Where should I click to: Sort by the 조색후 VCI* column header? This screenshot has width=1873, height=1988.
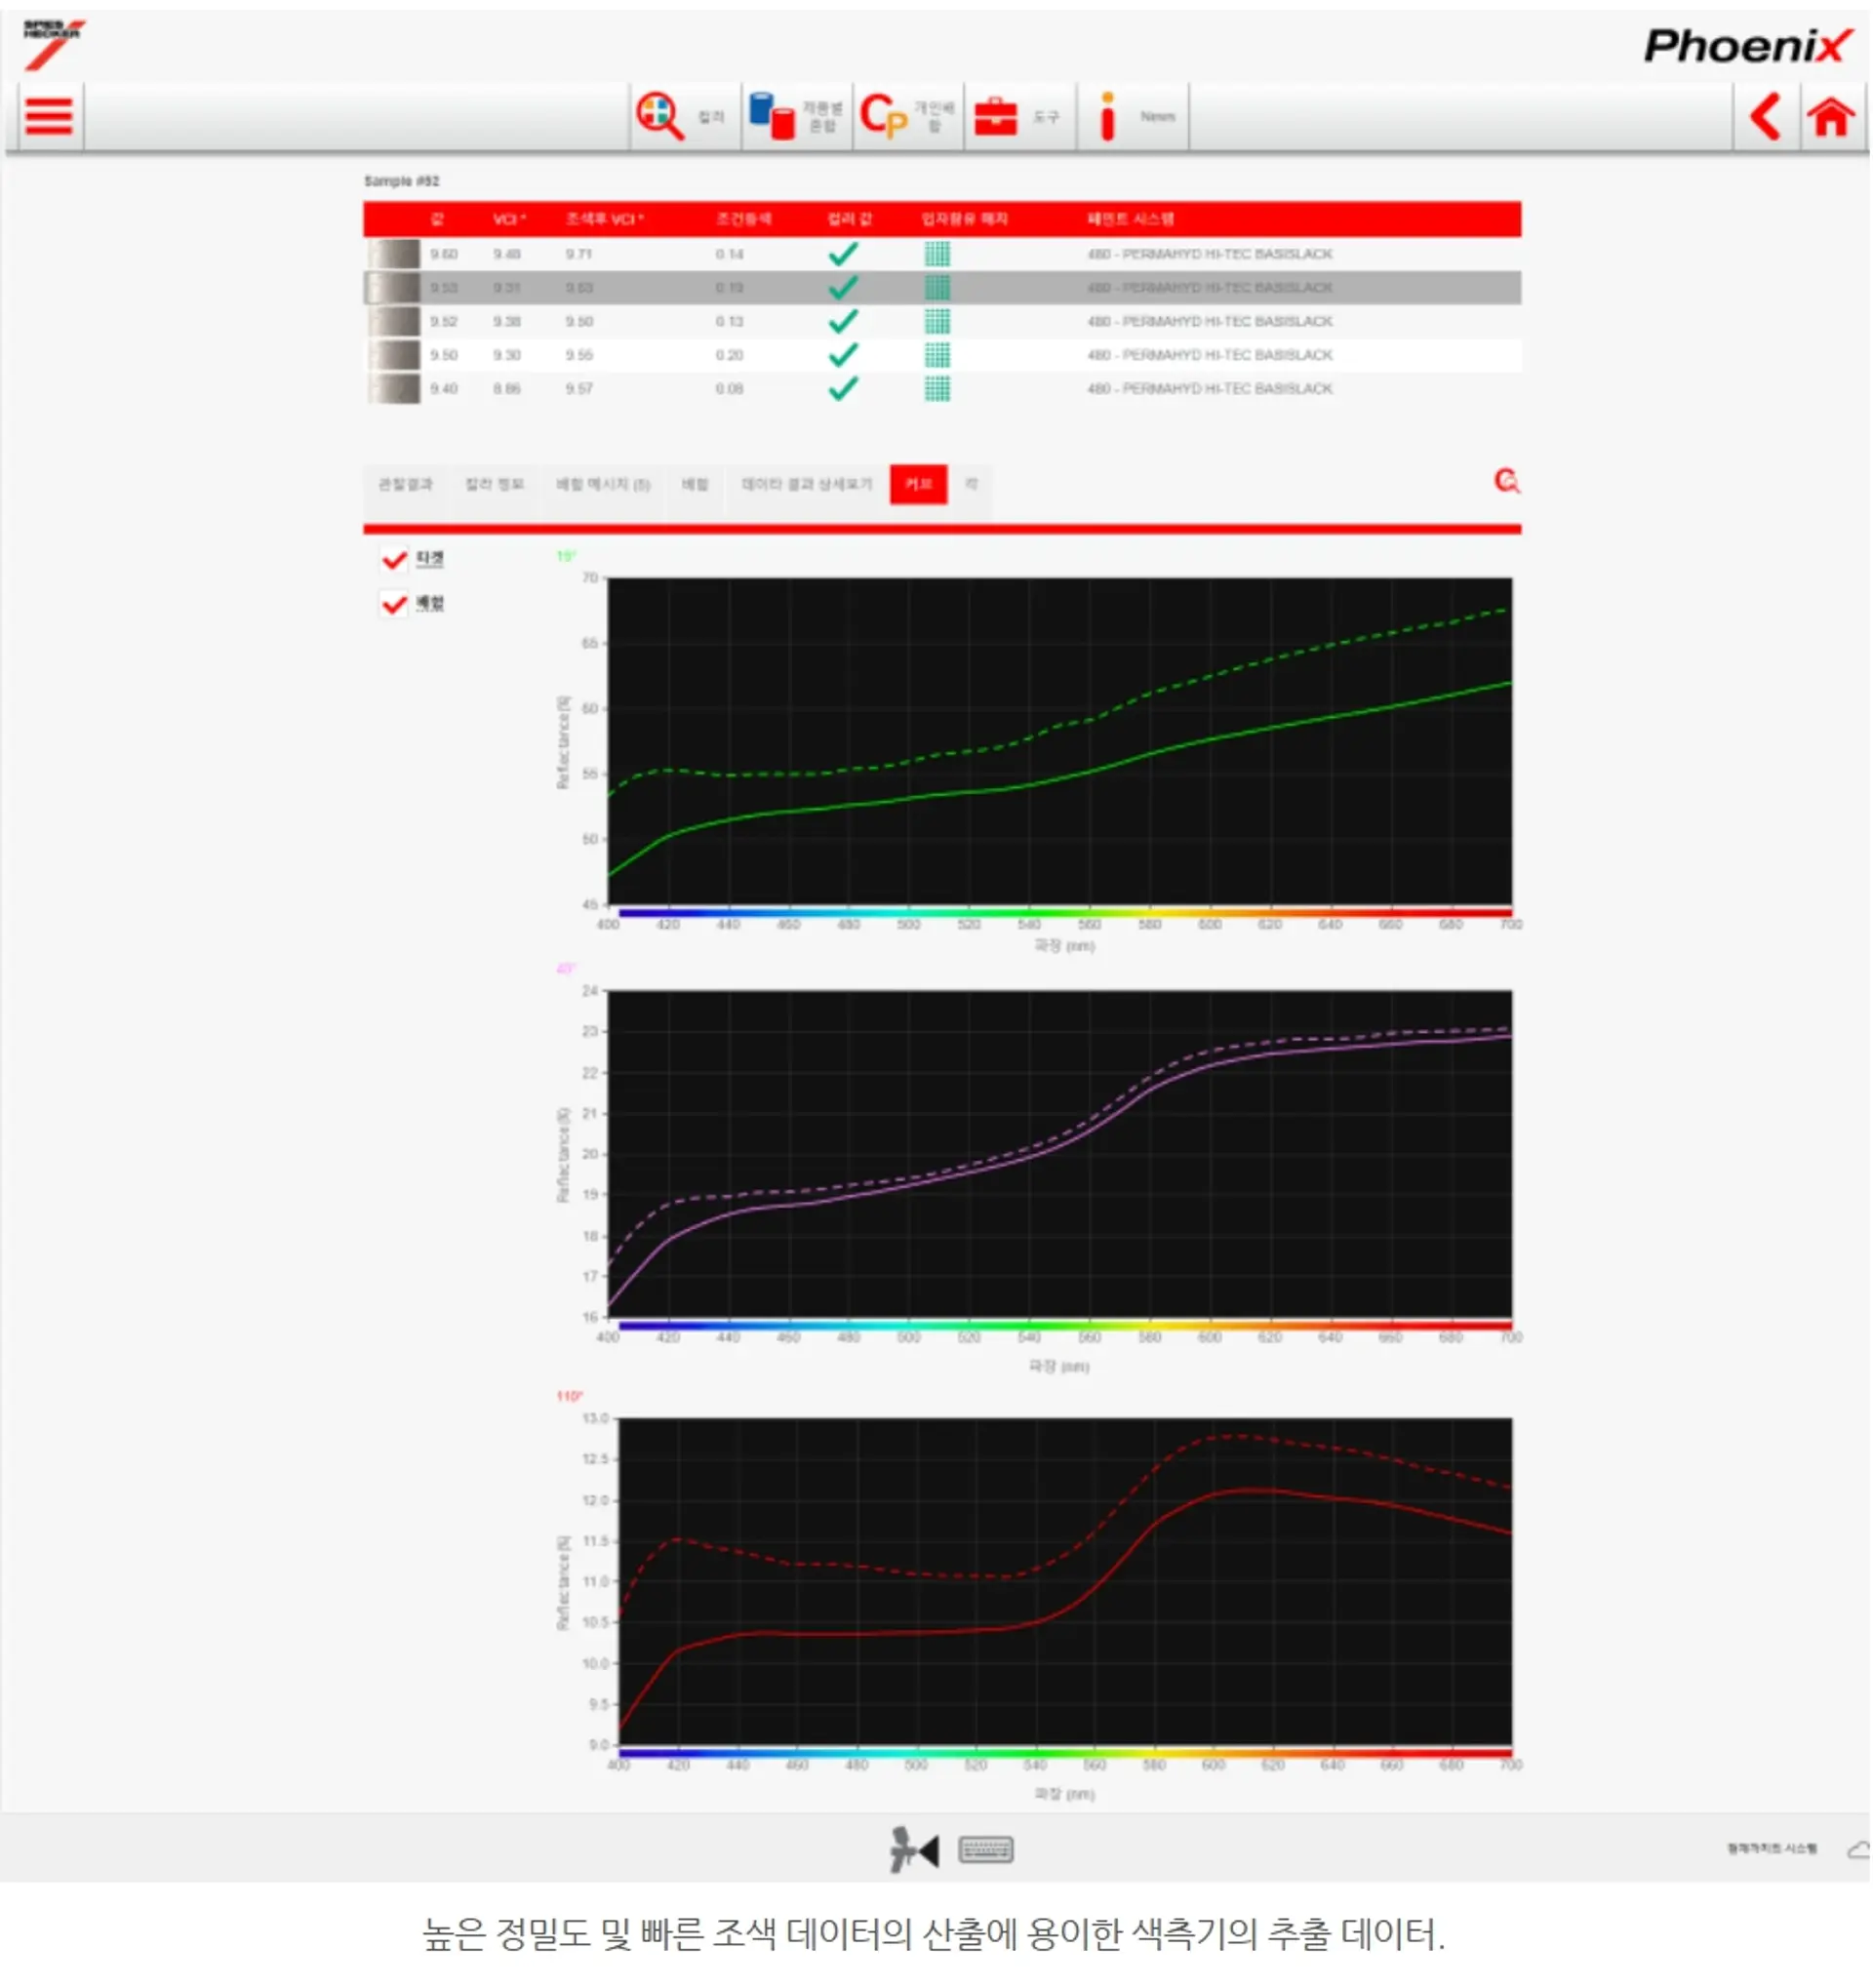tap(604, 219)
